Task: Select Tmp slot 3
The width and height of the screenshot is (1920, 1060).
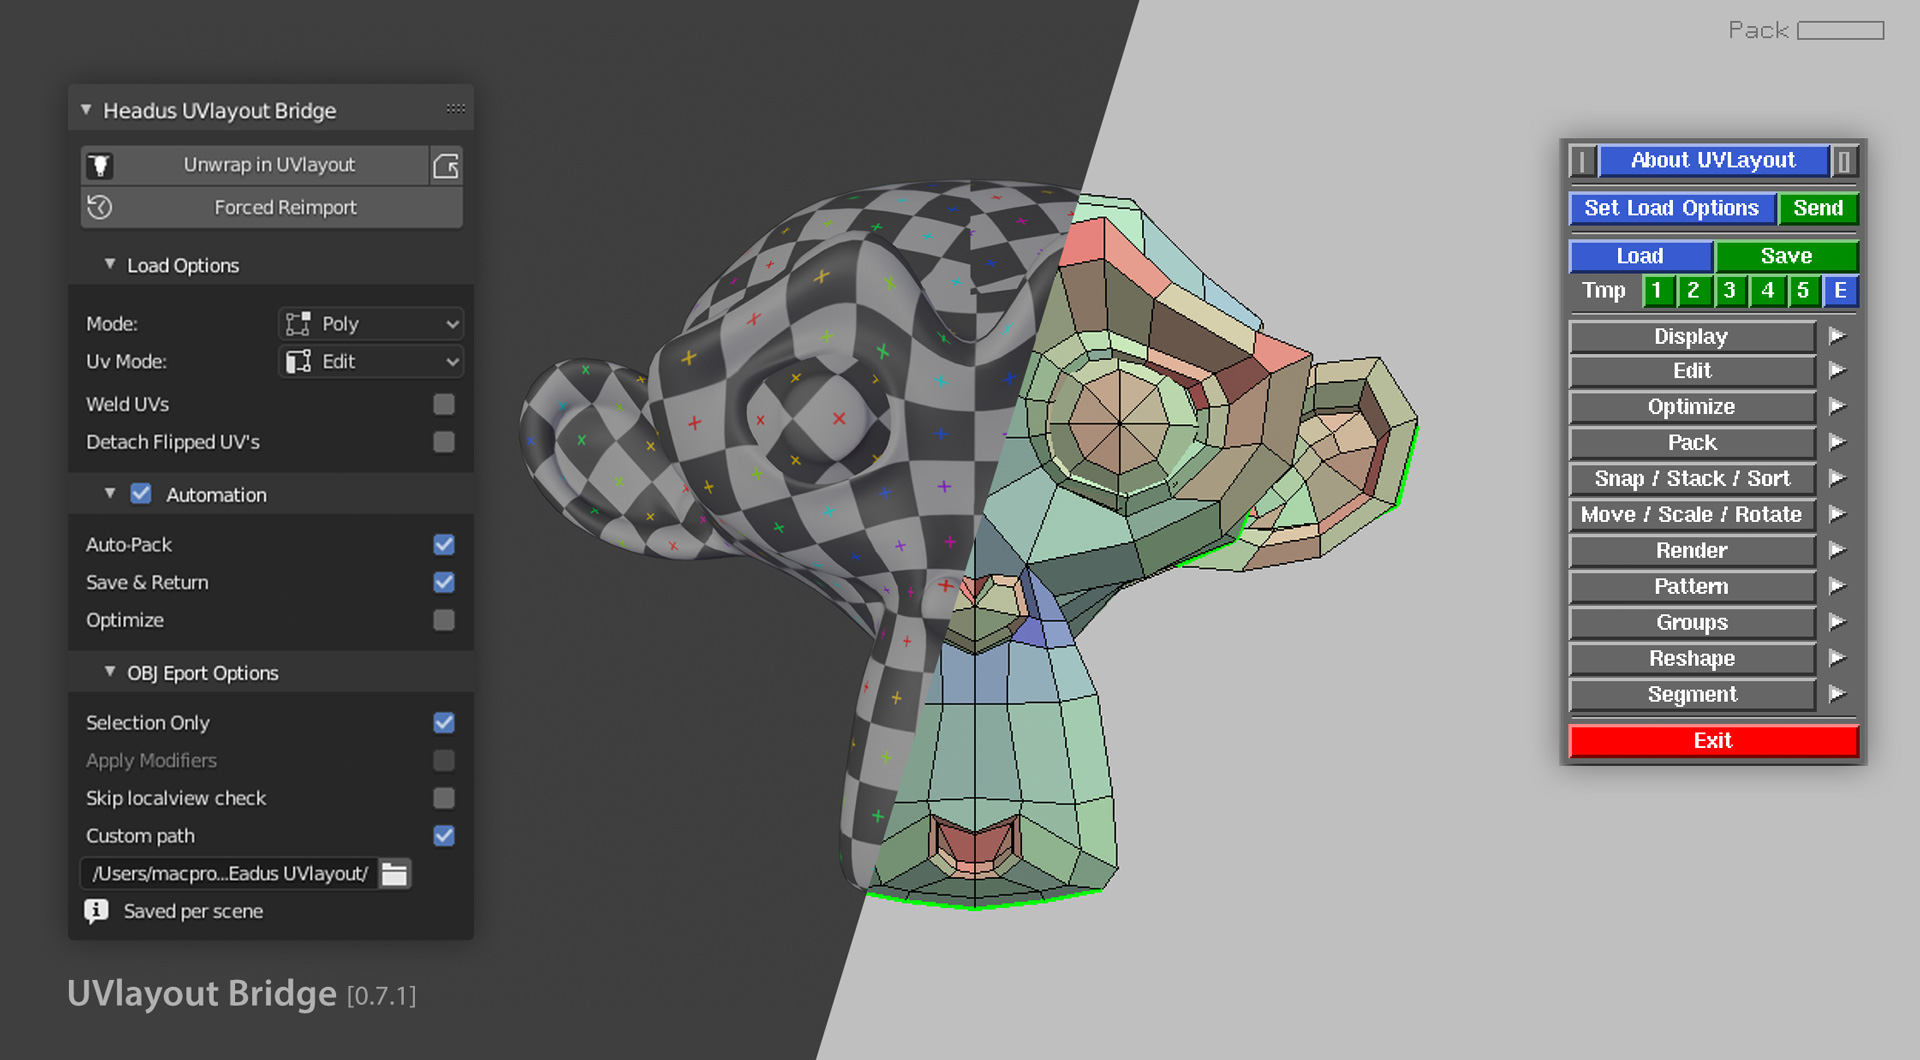Action: pyautogui.click(x=1729, y=291)
